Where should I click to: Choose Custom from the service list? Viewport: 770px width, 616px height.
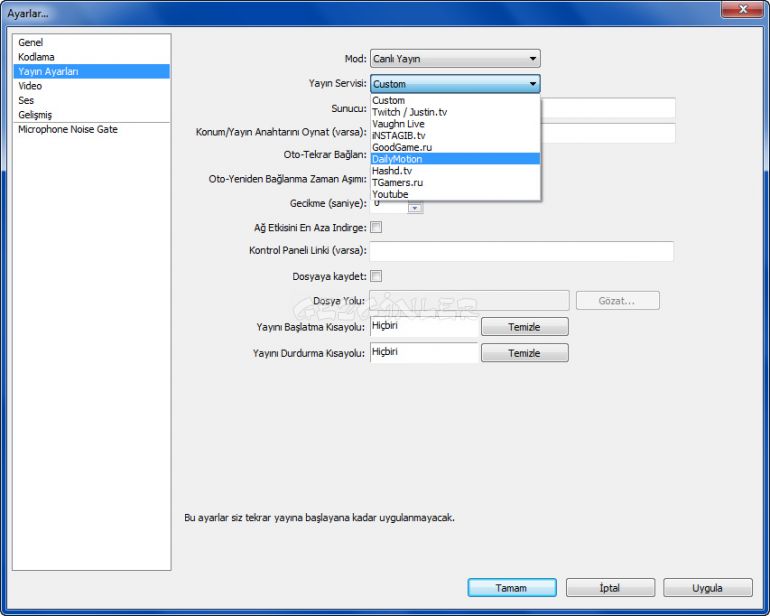(x=455, y=100)
